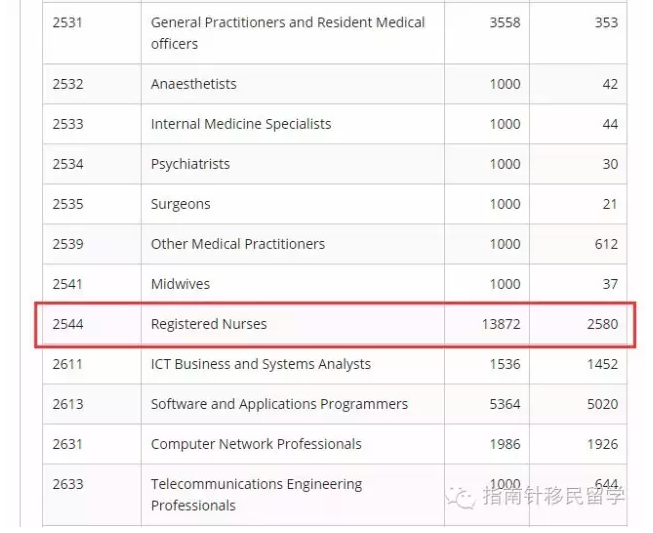This screenshot has width=653, height=533.
Task: Click General Practitioners and Resident Medical officers
Action: tap(288, 33)
